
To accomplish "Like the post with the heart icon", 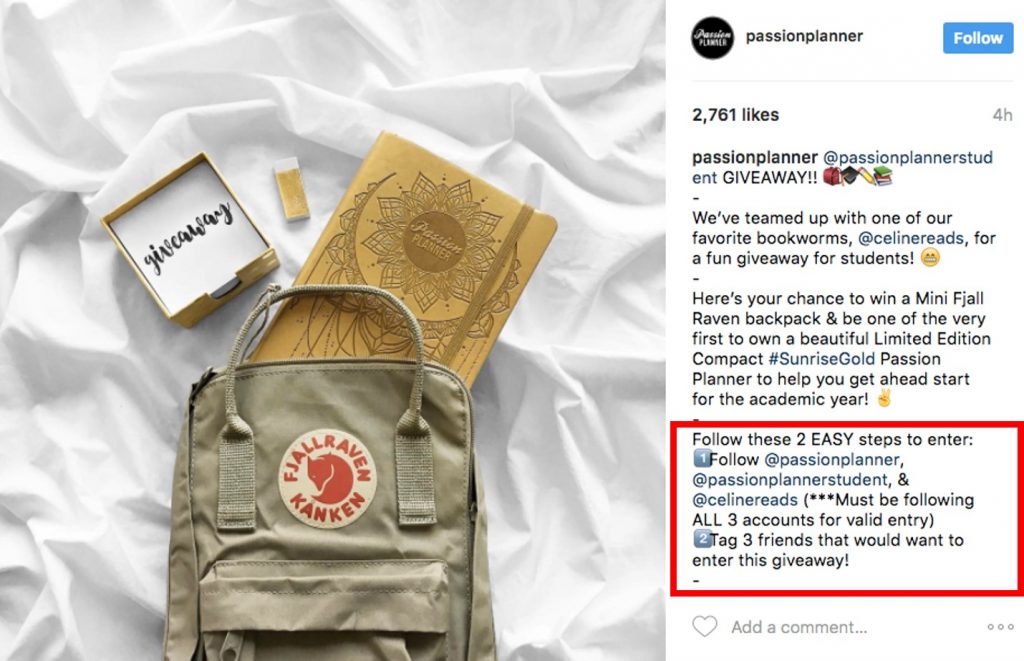I will tap(705, 626).
